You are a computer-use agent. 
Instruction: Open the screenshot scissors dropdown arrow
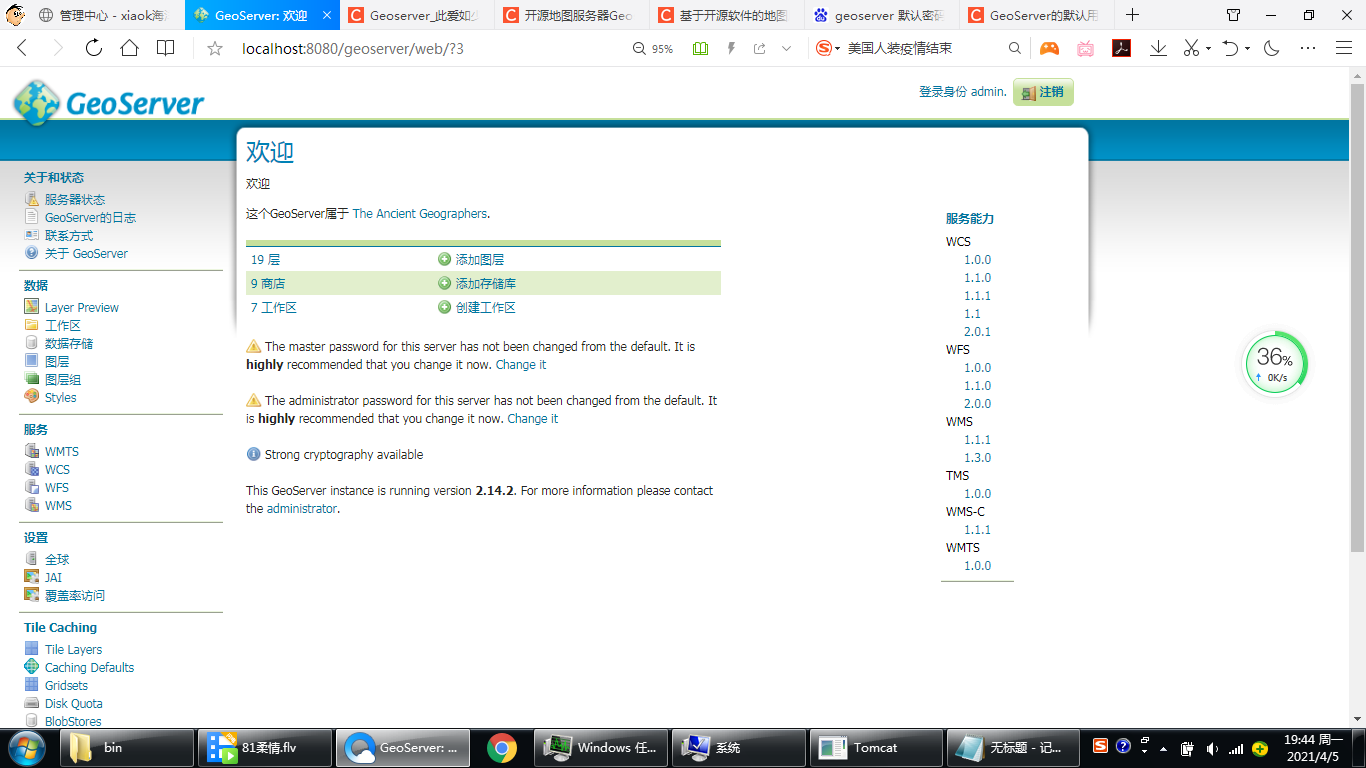pyautogui.click(x=1208, y=49)
